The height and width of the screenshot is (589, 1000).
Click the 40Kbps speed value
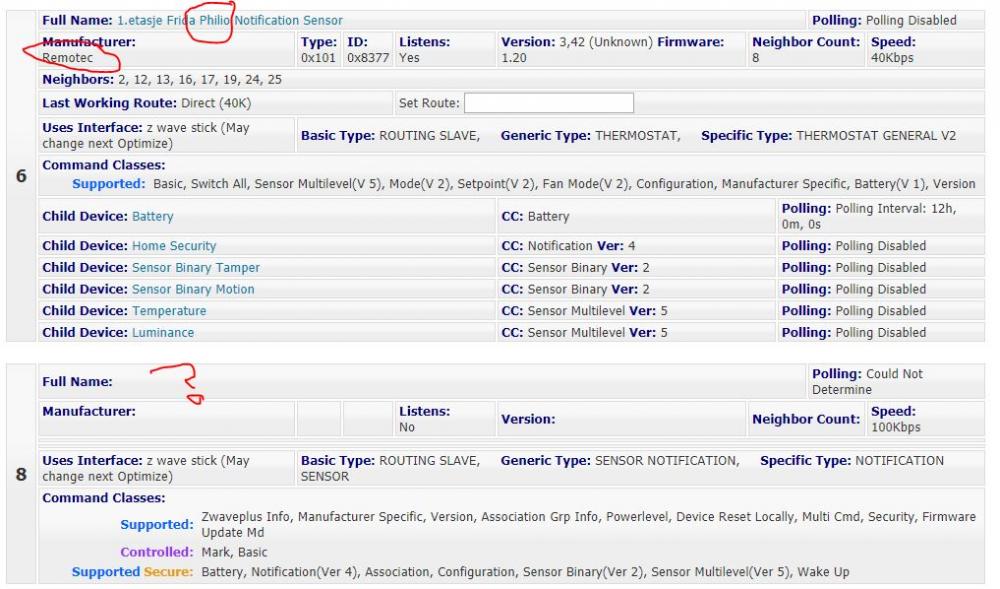[x=893, y=59]
